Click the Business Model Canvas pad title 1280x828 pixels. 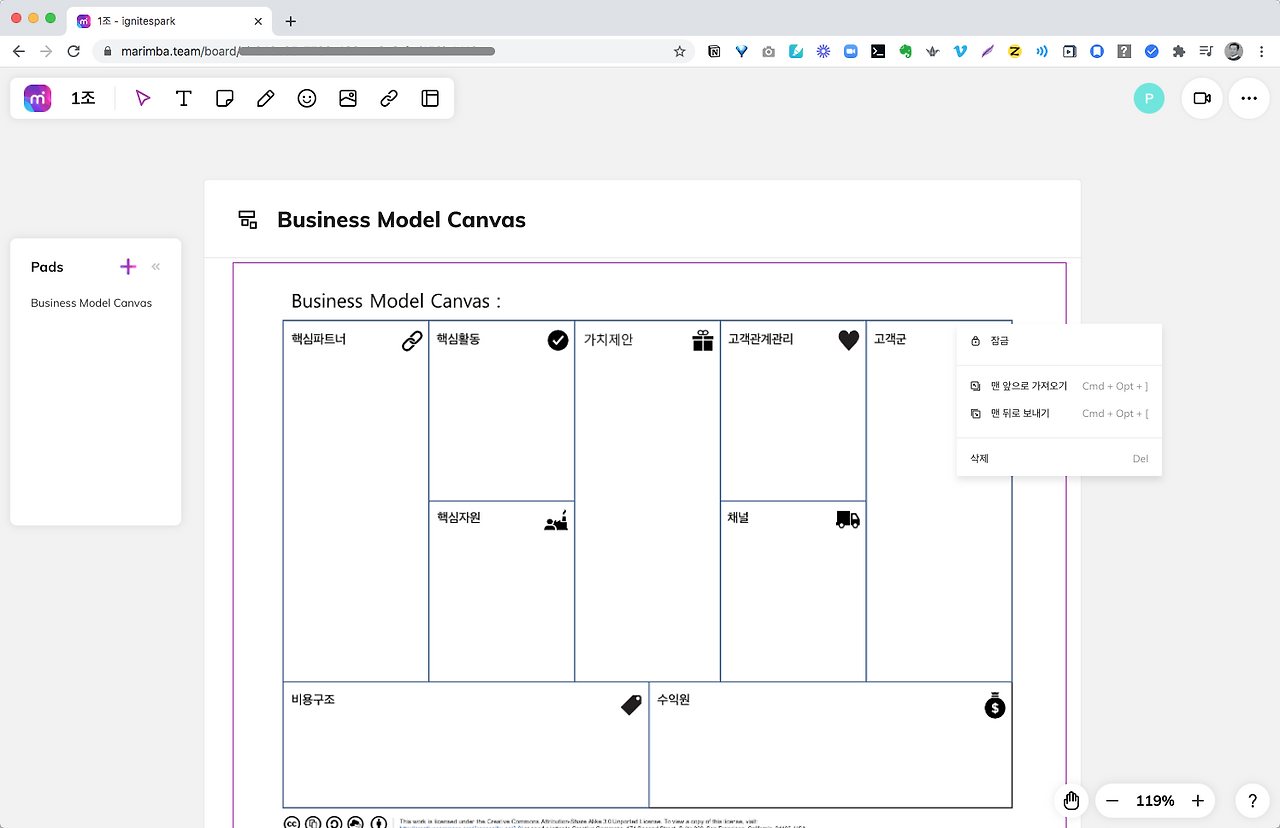401,220
